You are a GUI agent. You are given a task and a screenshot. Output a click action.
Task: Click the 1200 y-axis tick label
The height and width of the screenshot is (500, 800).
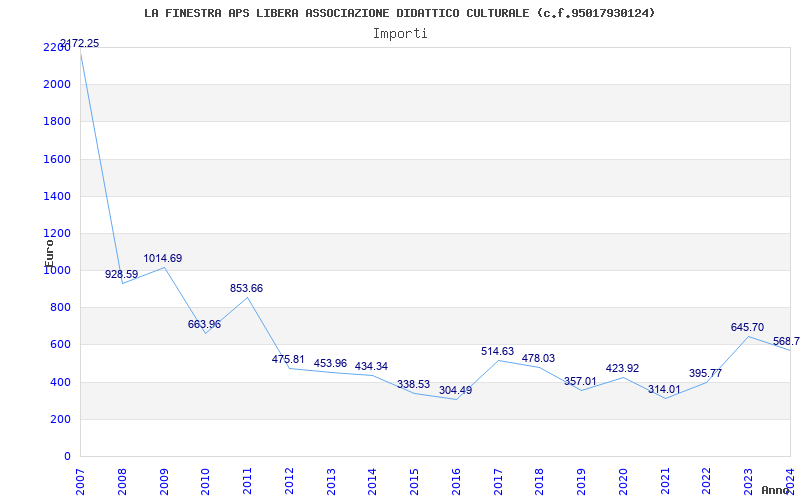(x=57, y=233)
